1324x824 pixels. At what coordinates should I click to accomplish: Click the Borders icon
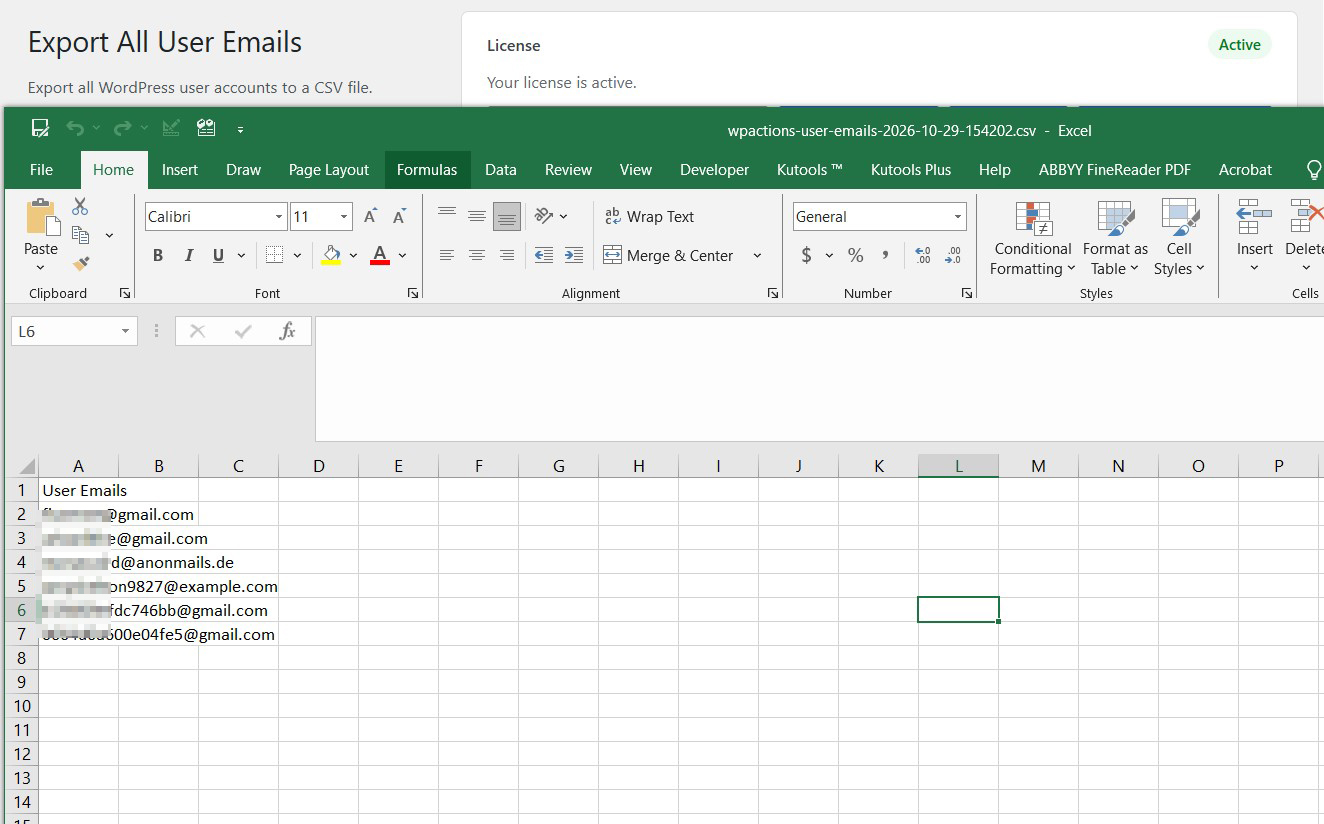274,256
